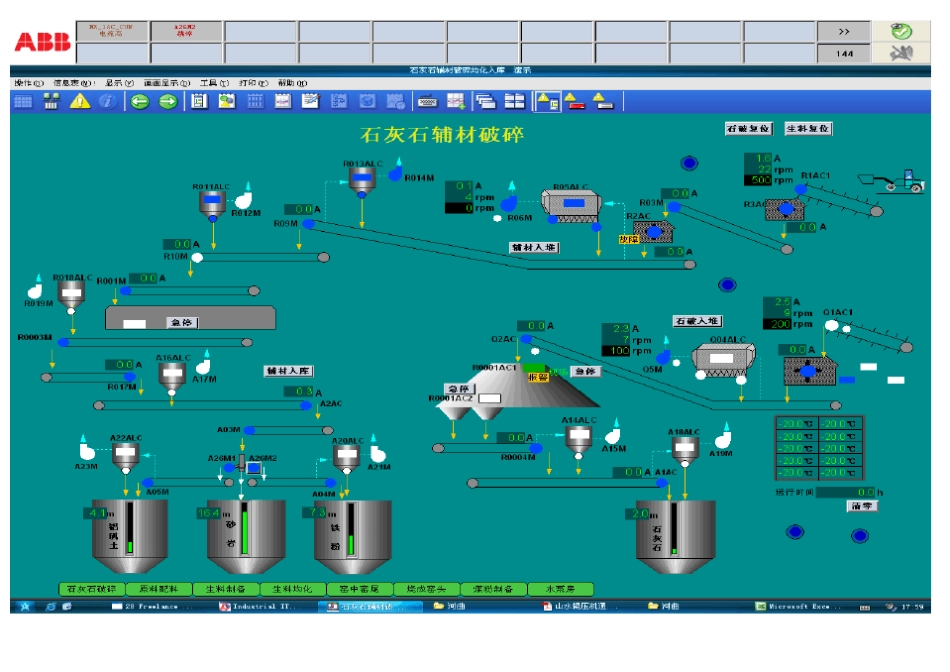Open the keyboard icon in the toolbar

coord(428,102)
